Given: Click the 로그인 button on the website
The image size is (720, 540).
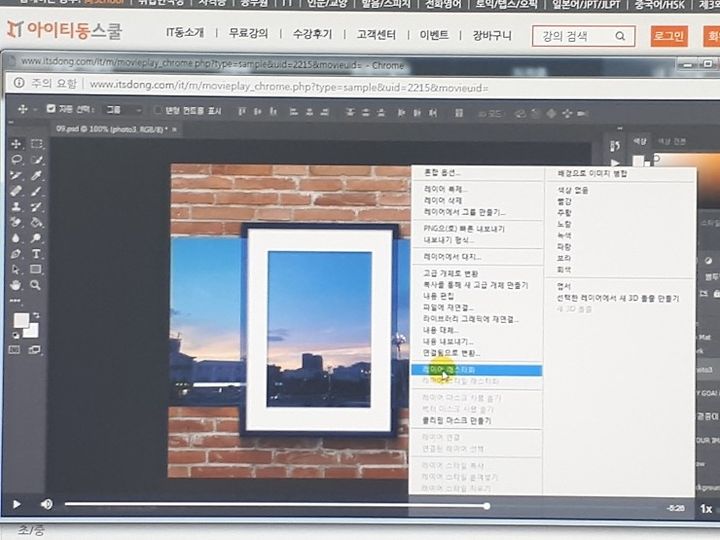Looking at the screenshot, I should (x=669, y=36).
